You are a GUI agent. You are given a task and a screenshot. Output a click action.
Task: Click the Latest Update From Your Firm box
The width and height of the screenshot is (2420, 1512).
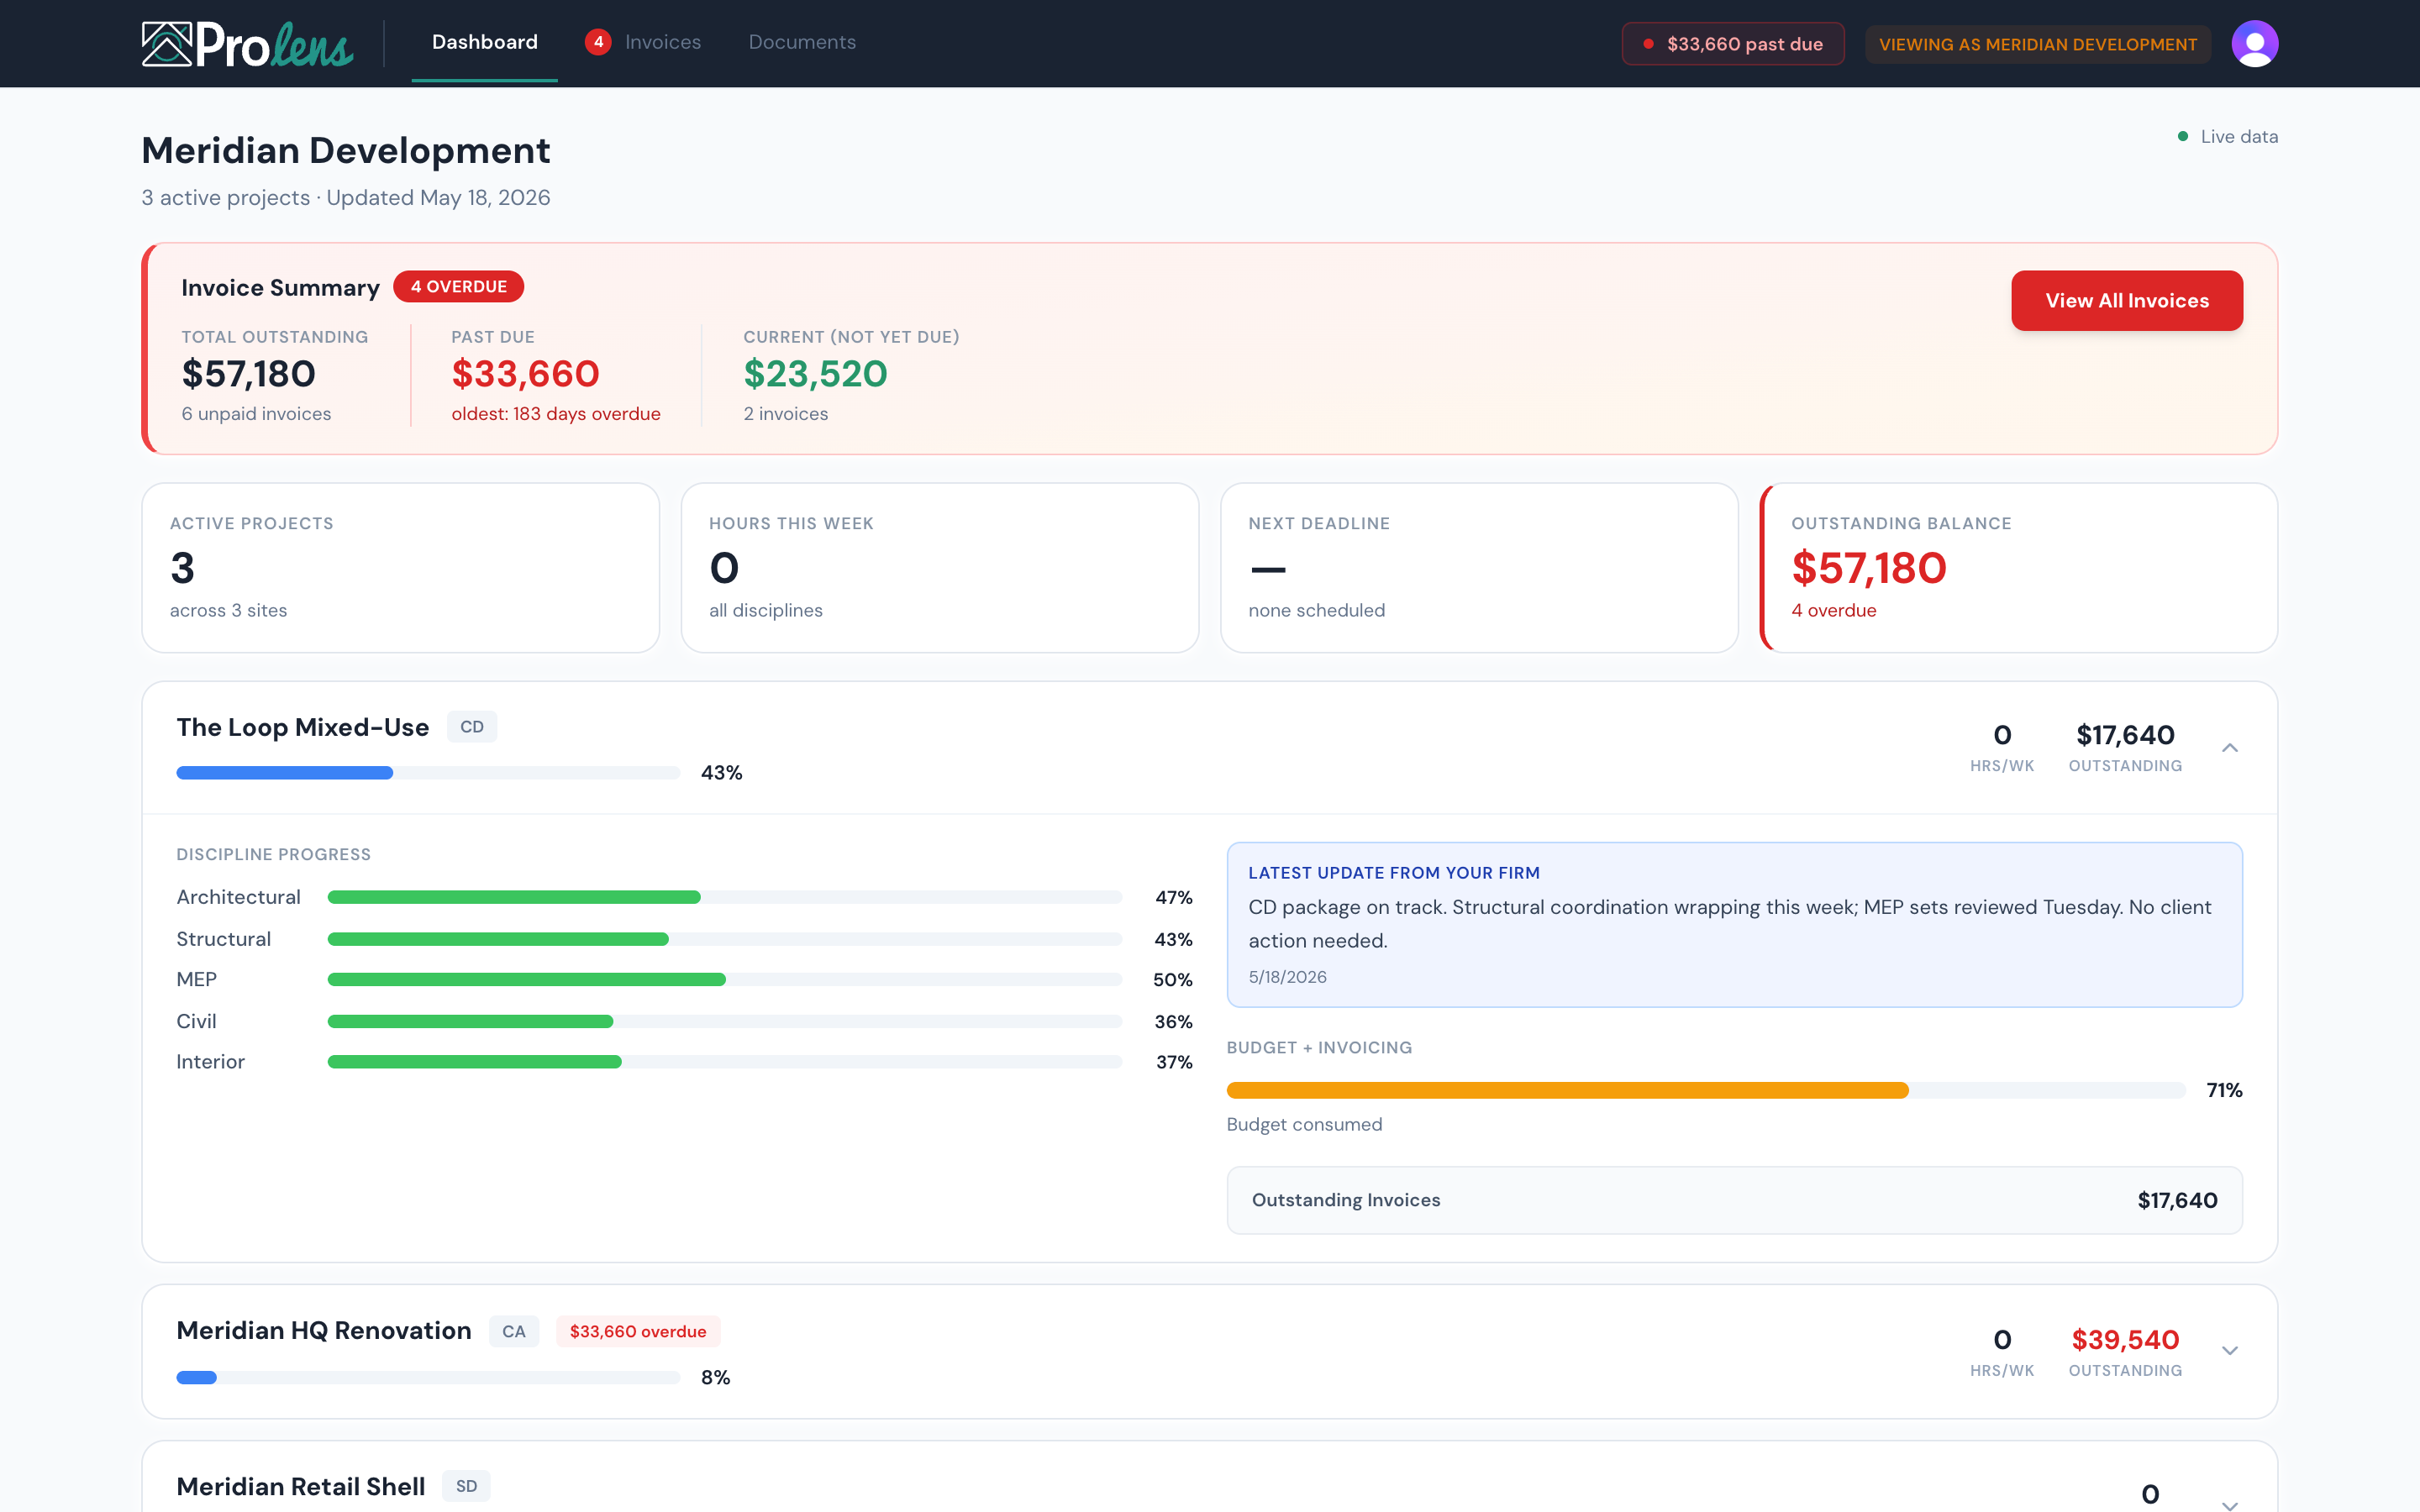pyautogui.click(x=1734, y=925)
